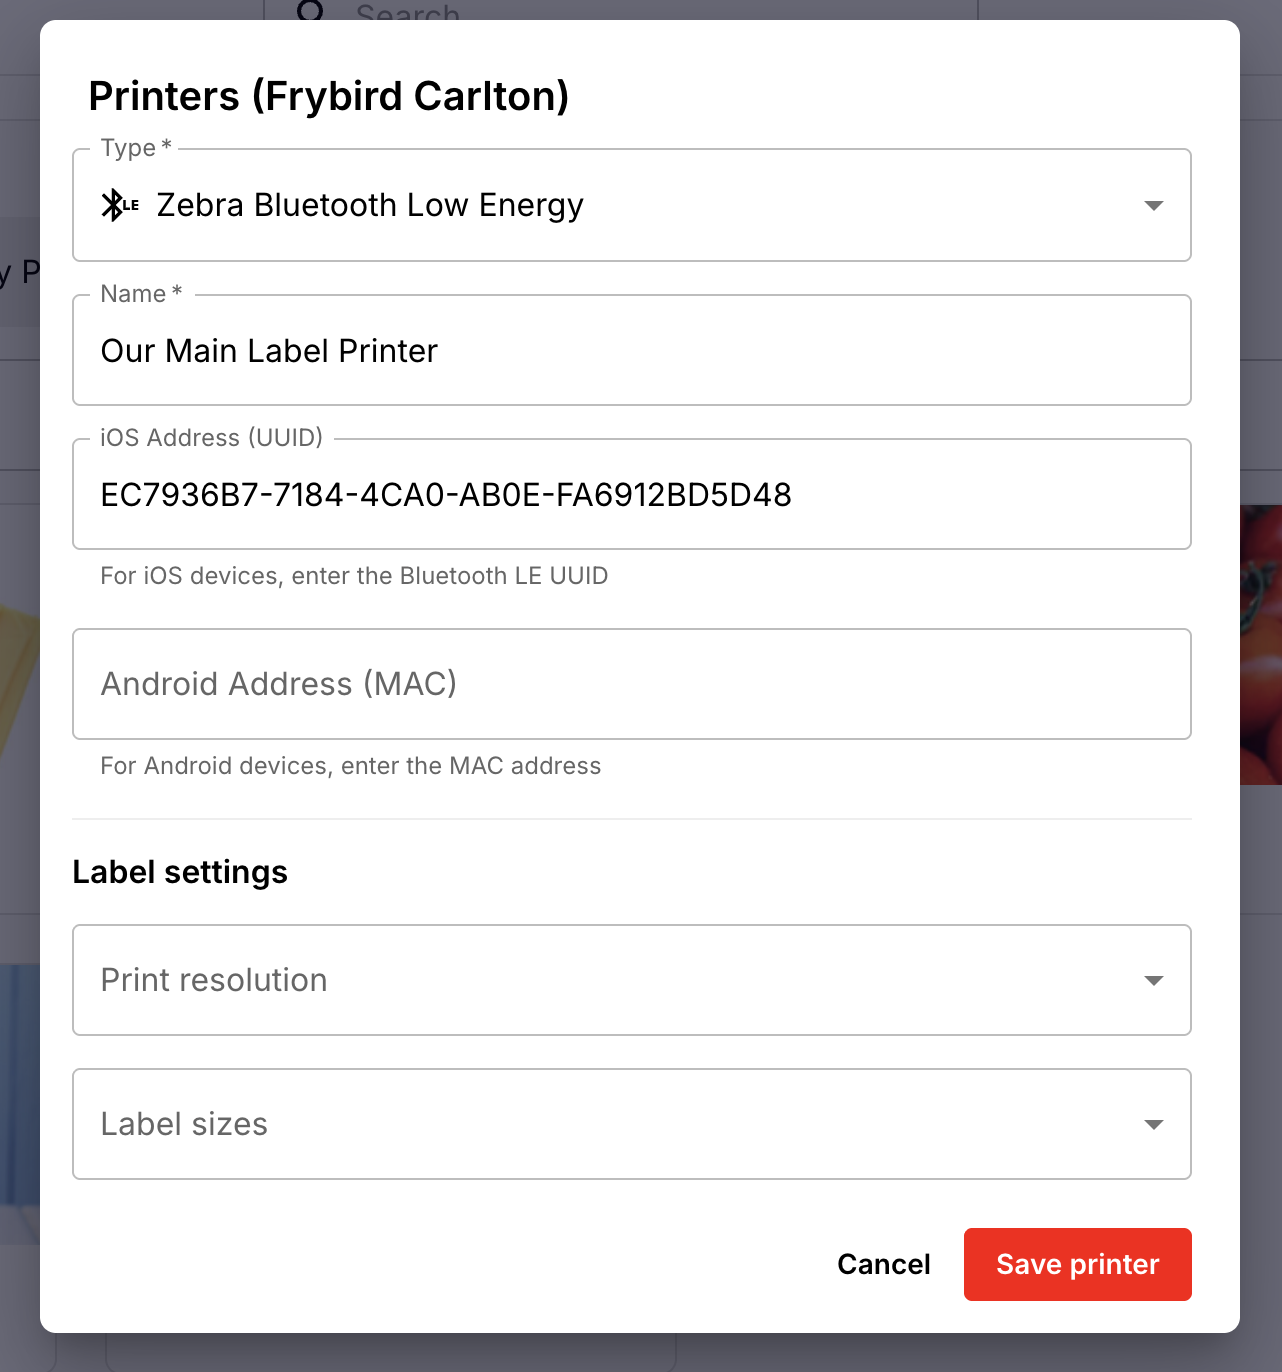
Task: Click the Print resolution caret arrow
Action: [x=1154, y=980]
